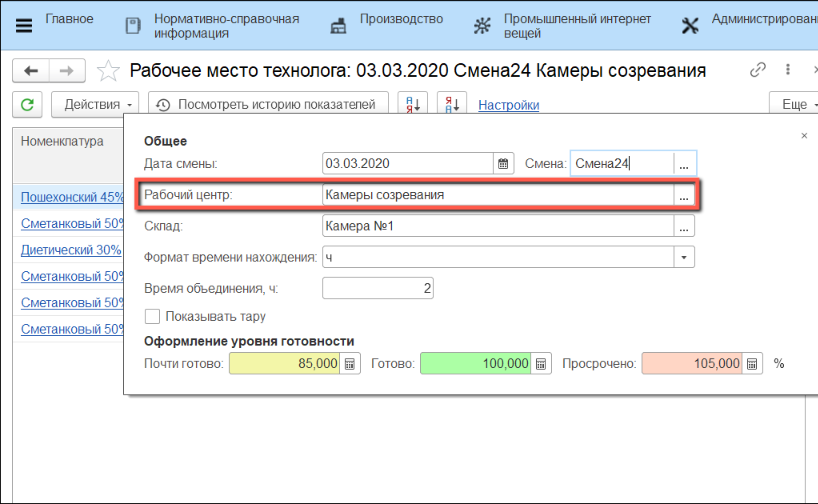The height and width of the screenshot is (504, 818).
Task: Click the refresh icon in toolbar
Action: click(x=27, y=104)
